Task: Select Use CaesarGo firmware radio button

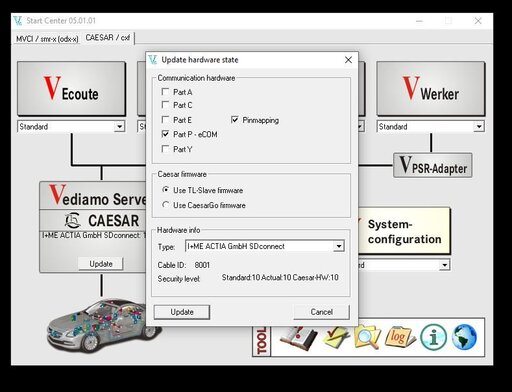Action: pyautogui.click(x=165, y=205)
